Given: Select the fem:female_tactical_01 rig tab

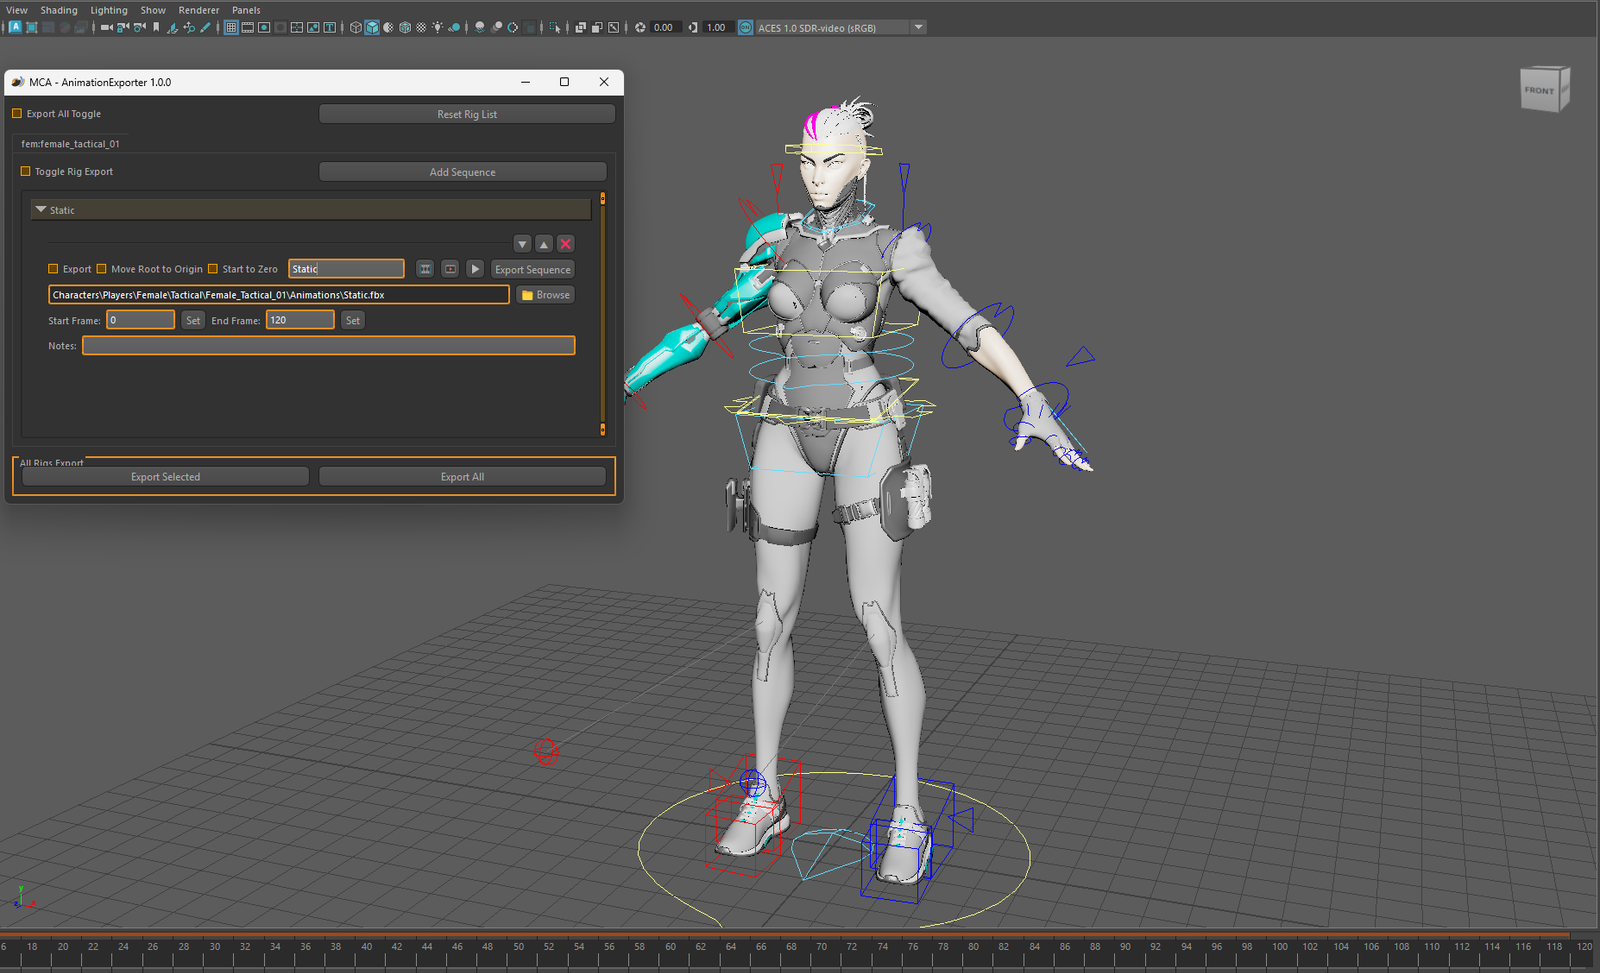Looking at the screenshot, I should click(x=70, y=143).
